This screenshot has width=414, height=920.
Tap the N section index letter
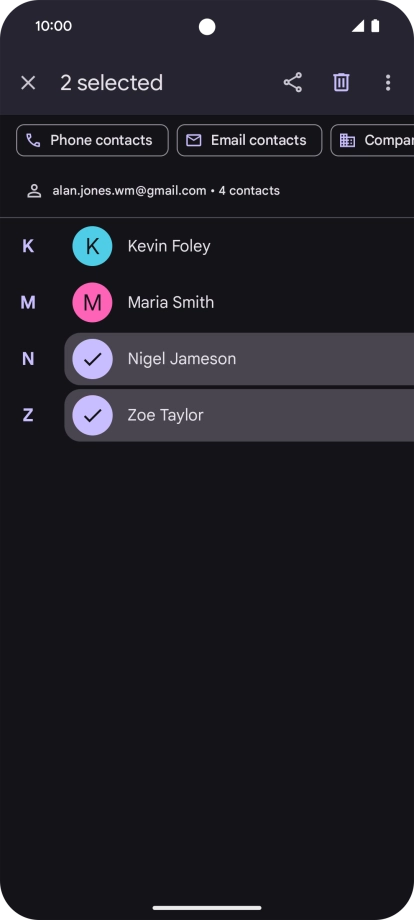28,358
